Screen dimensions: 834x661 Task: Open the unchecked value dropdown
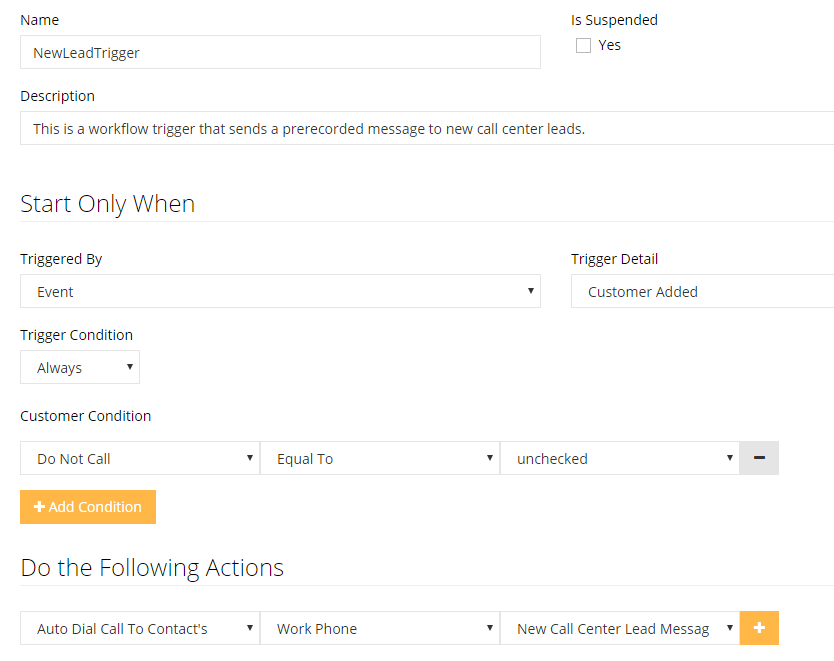619,458
